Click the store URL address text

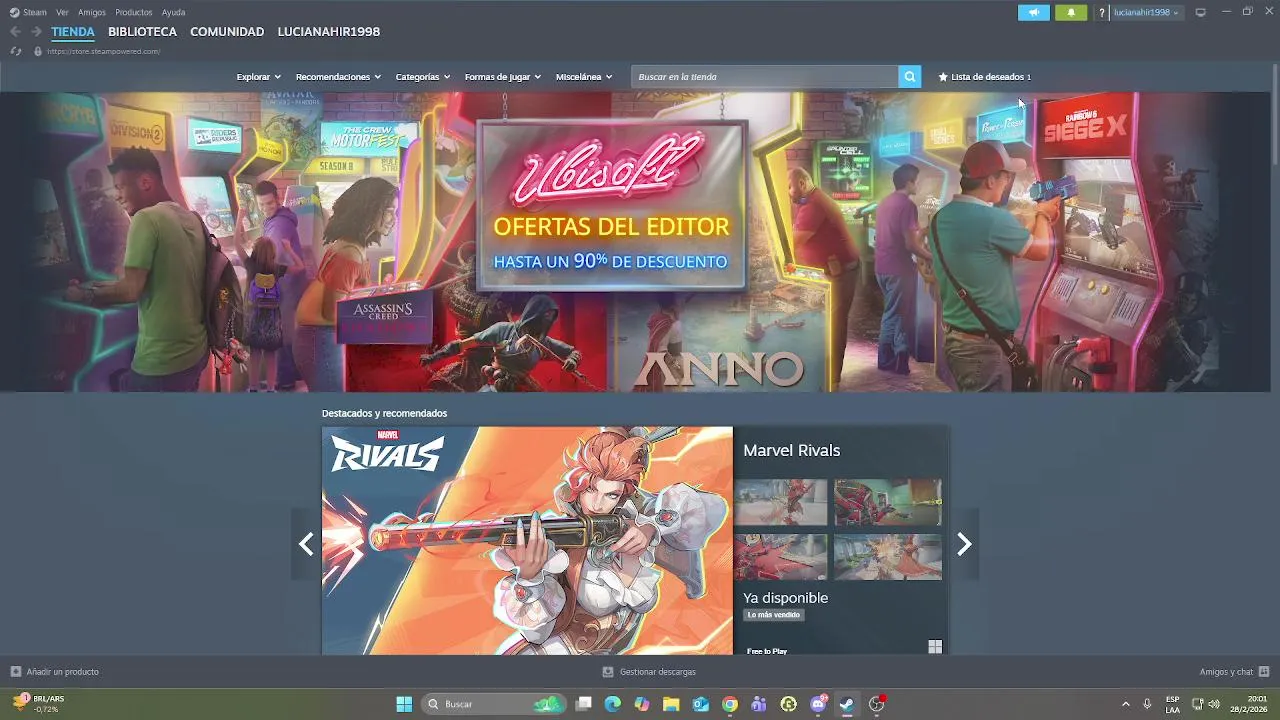(x=103, y=51)
